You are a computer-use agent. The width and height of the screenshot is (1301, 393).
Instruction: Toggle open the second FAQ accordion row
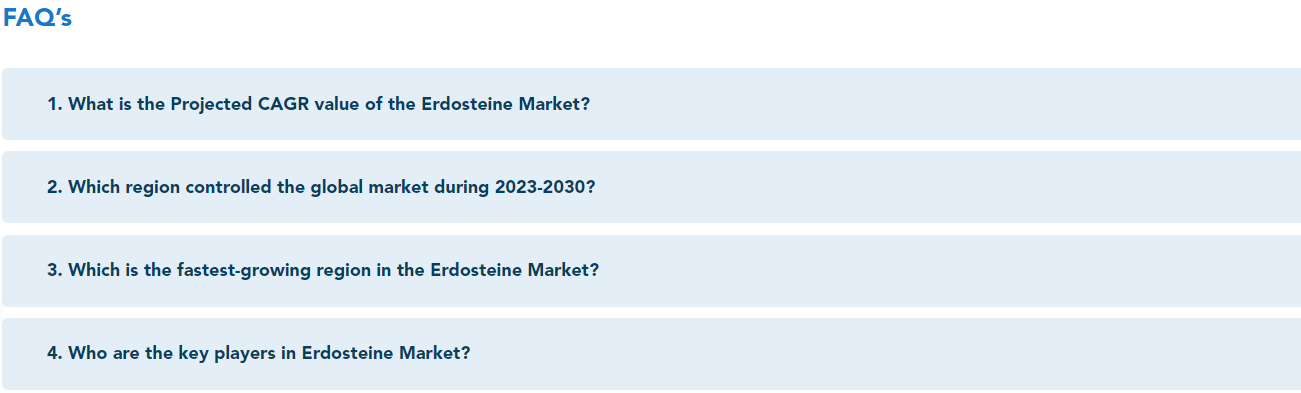pos(651,187)
